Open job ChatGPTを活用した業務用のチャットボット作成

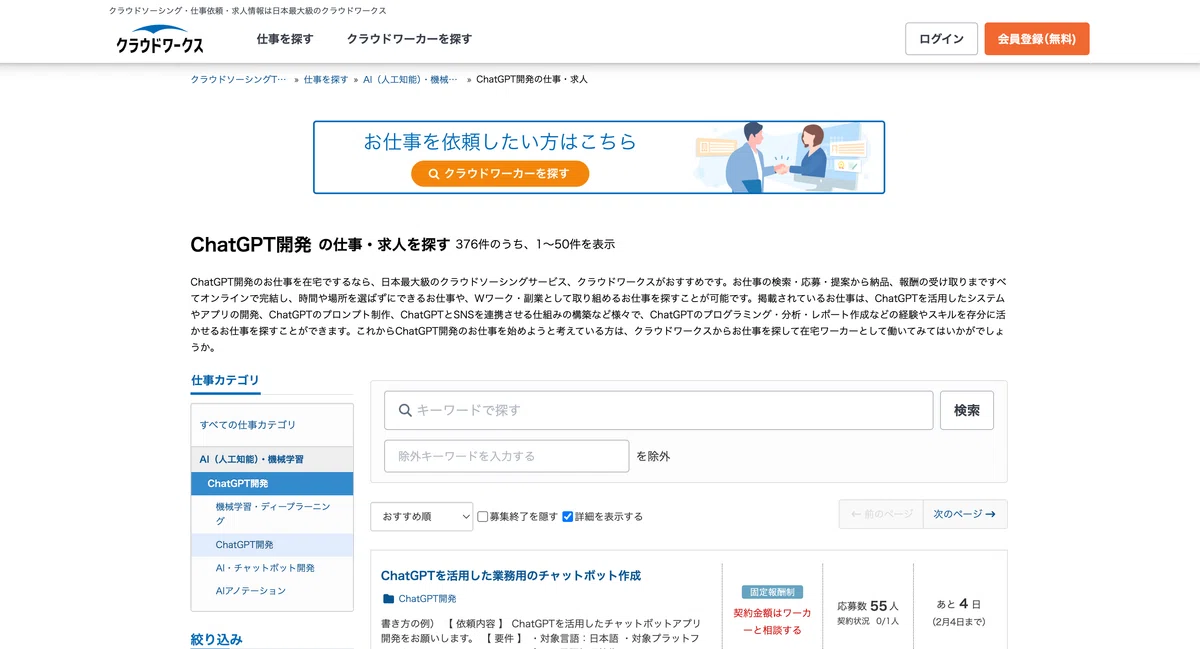pos(511,576)
